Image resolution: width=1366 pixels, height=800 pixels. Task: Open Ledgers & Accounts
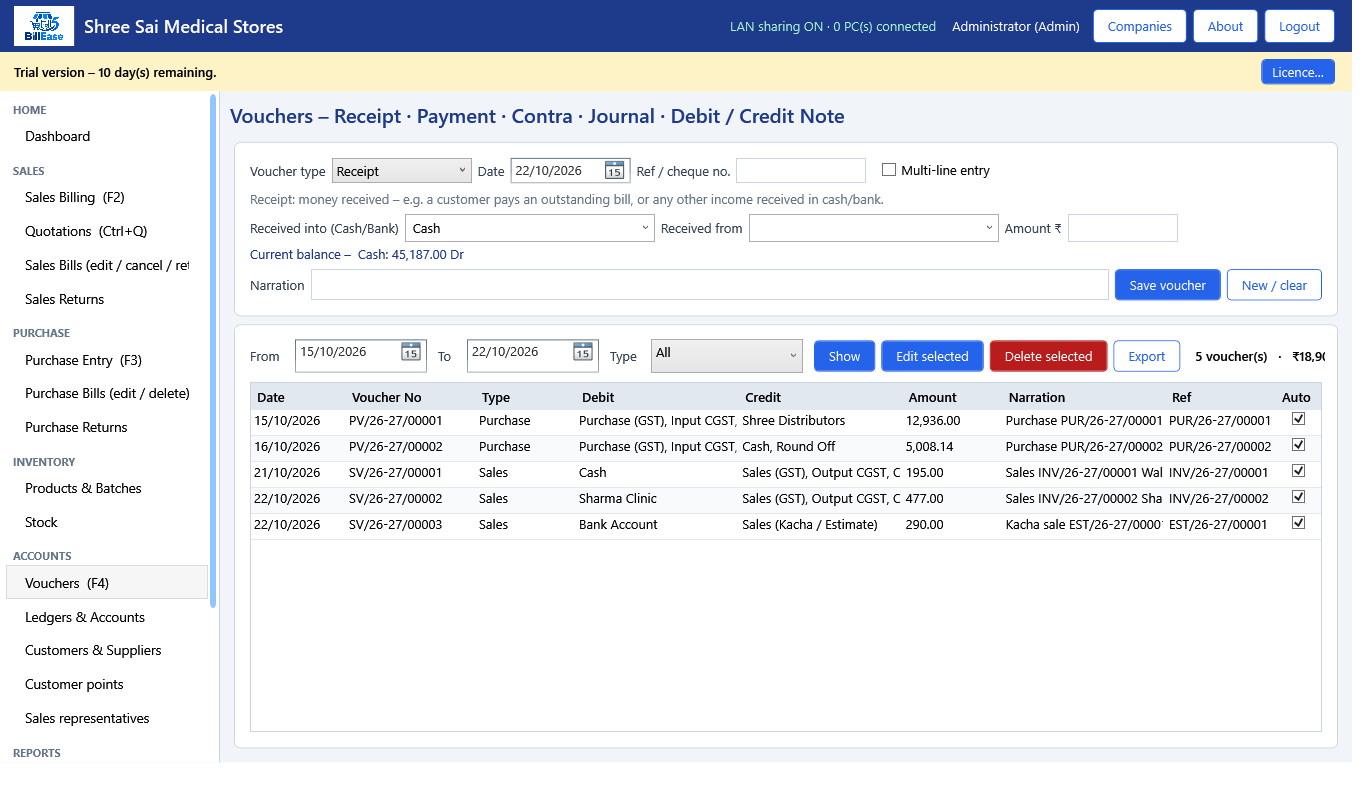(x=85, y=617)
